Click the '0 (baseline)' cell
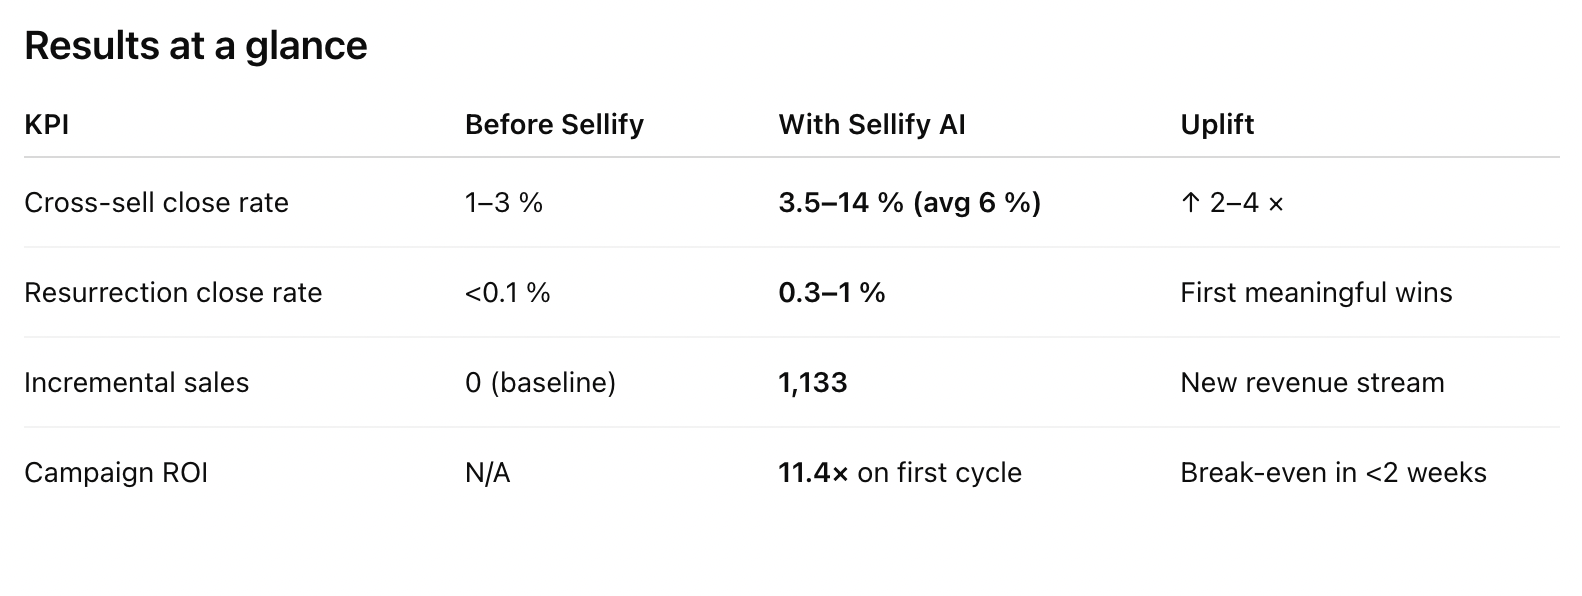 [540, 383]
